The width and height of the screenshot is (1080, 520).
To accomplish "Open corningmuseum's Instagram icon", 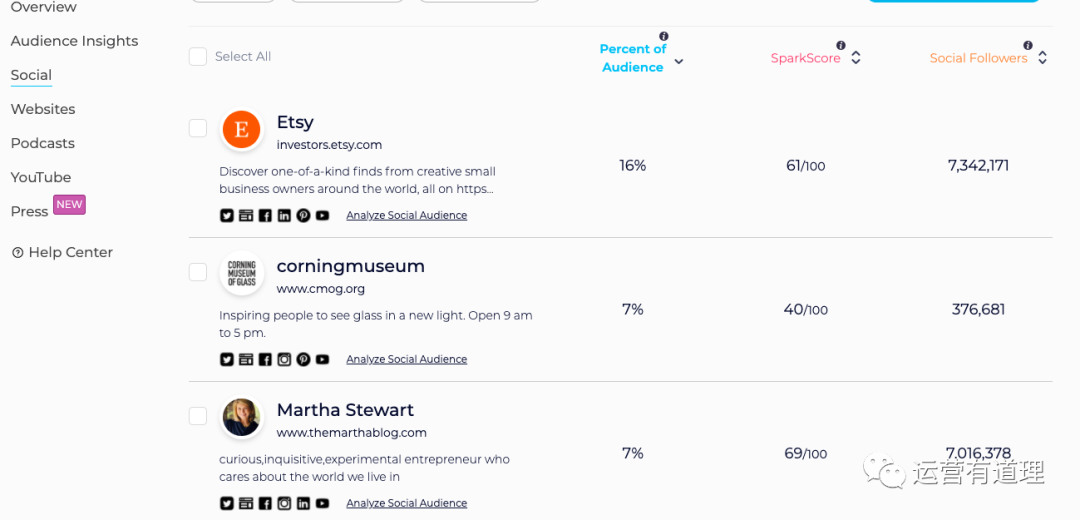I will point(284,359).
